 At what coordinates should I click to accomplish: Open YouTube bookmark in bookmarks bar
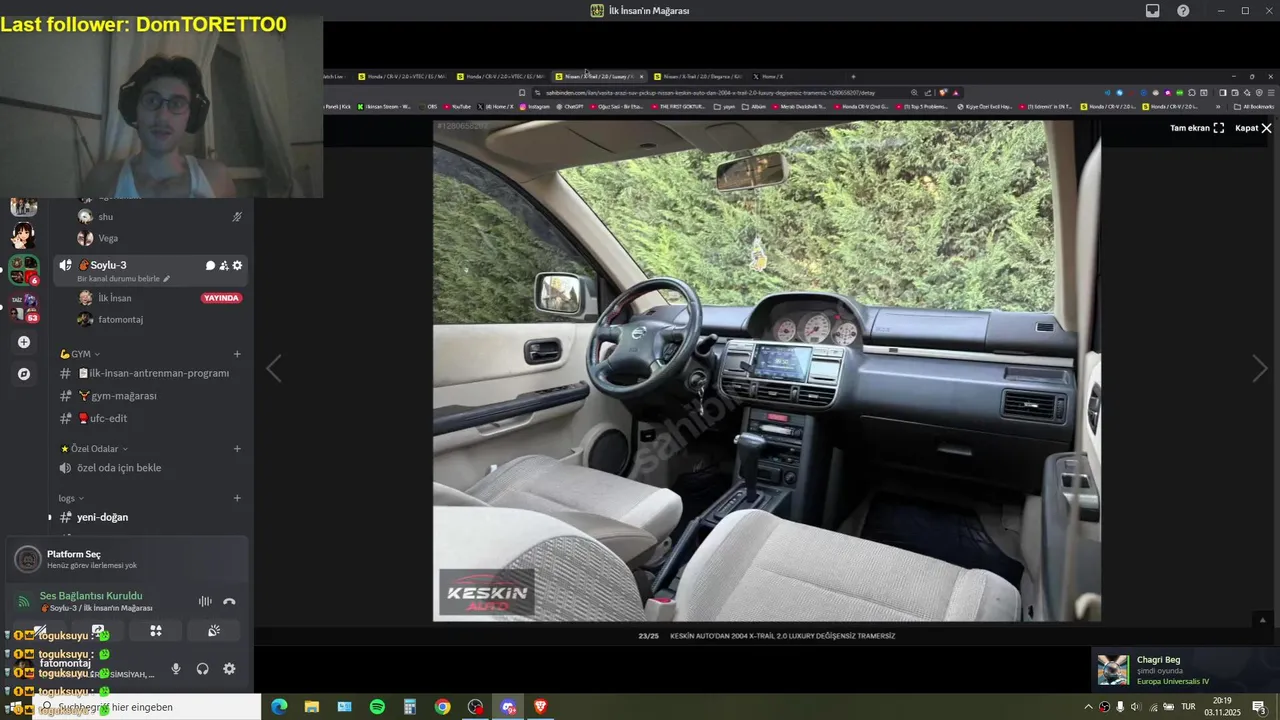pyautogui.click(x=456, y=106)
